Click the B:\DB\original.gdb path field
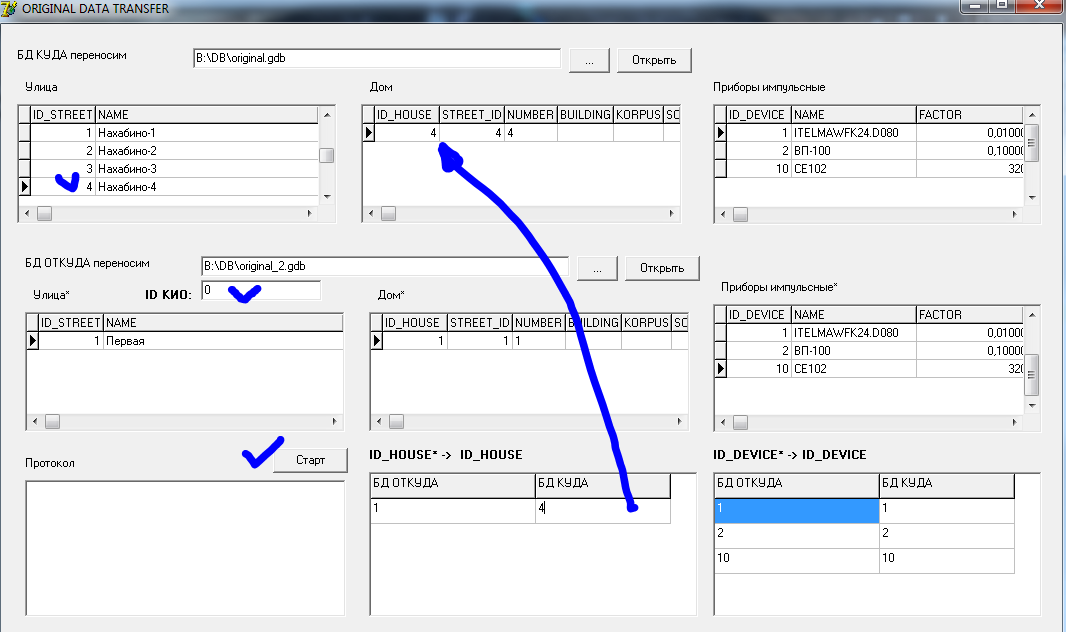The image size is (1066, 632). (376, 58)
